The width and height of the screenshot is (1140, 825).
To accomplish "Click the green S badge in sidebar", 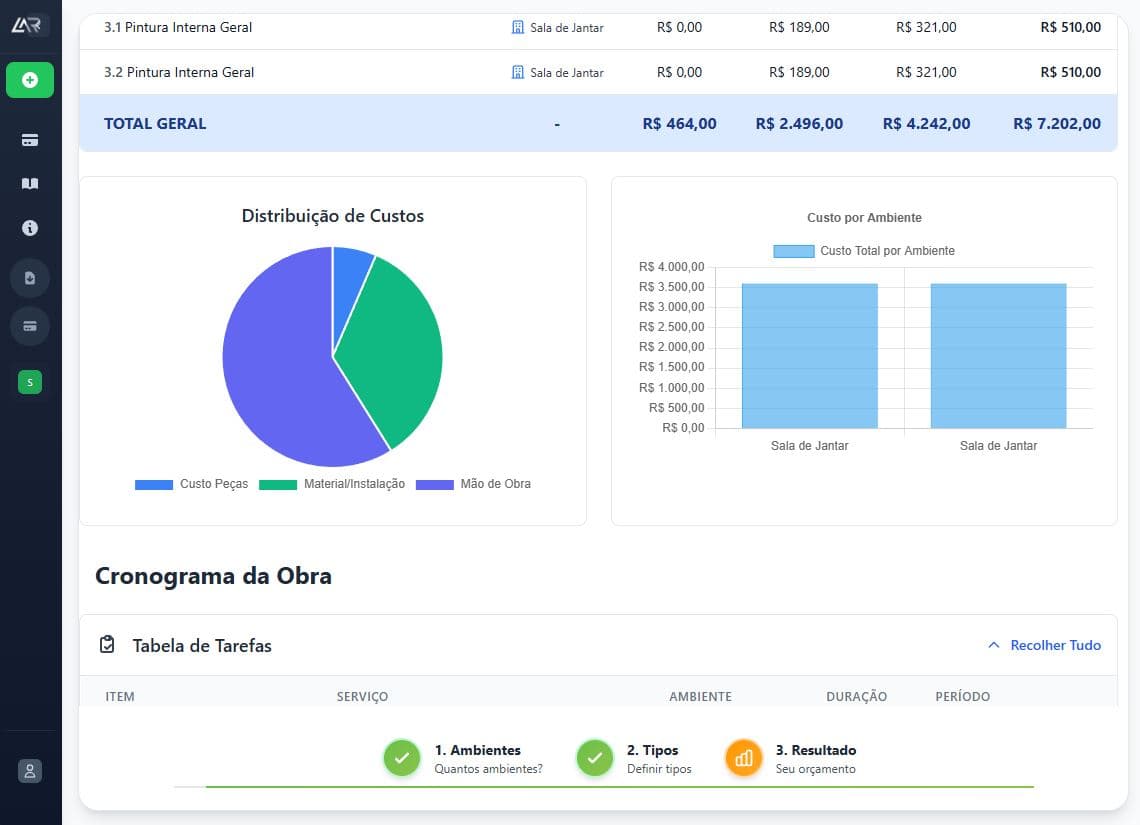I will pos(29,382).
